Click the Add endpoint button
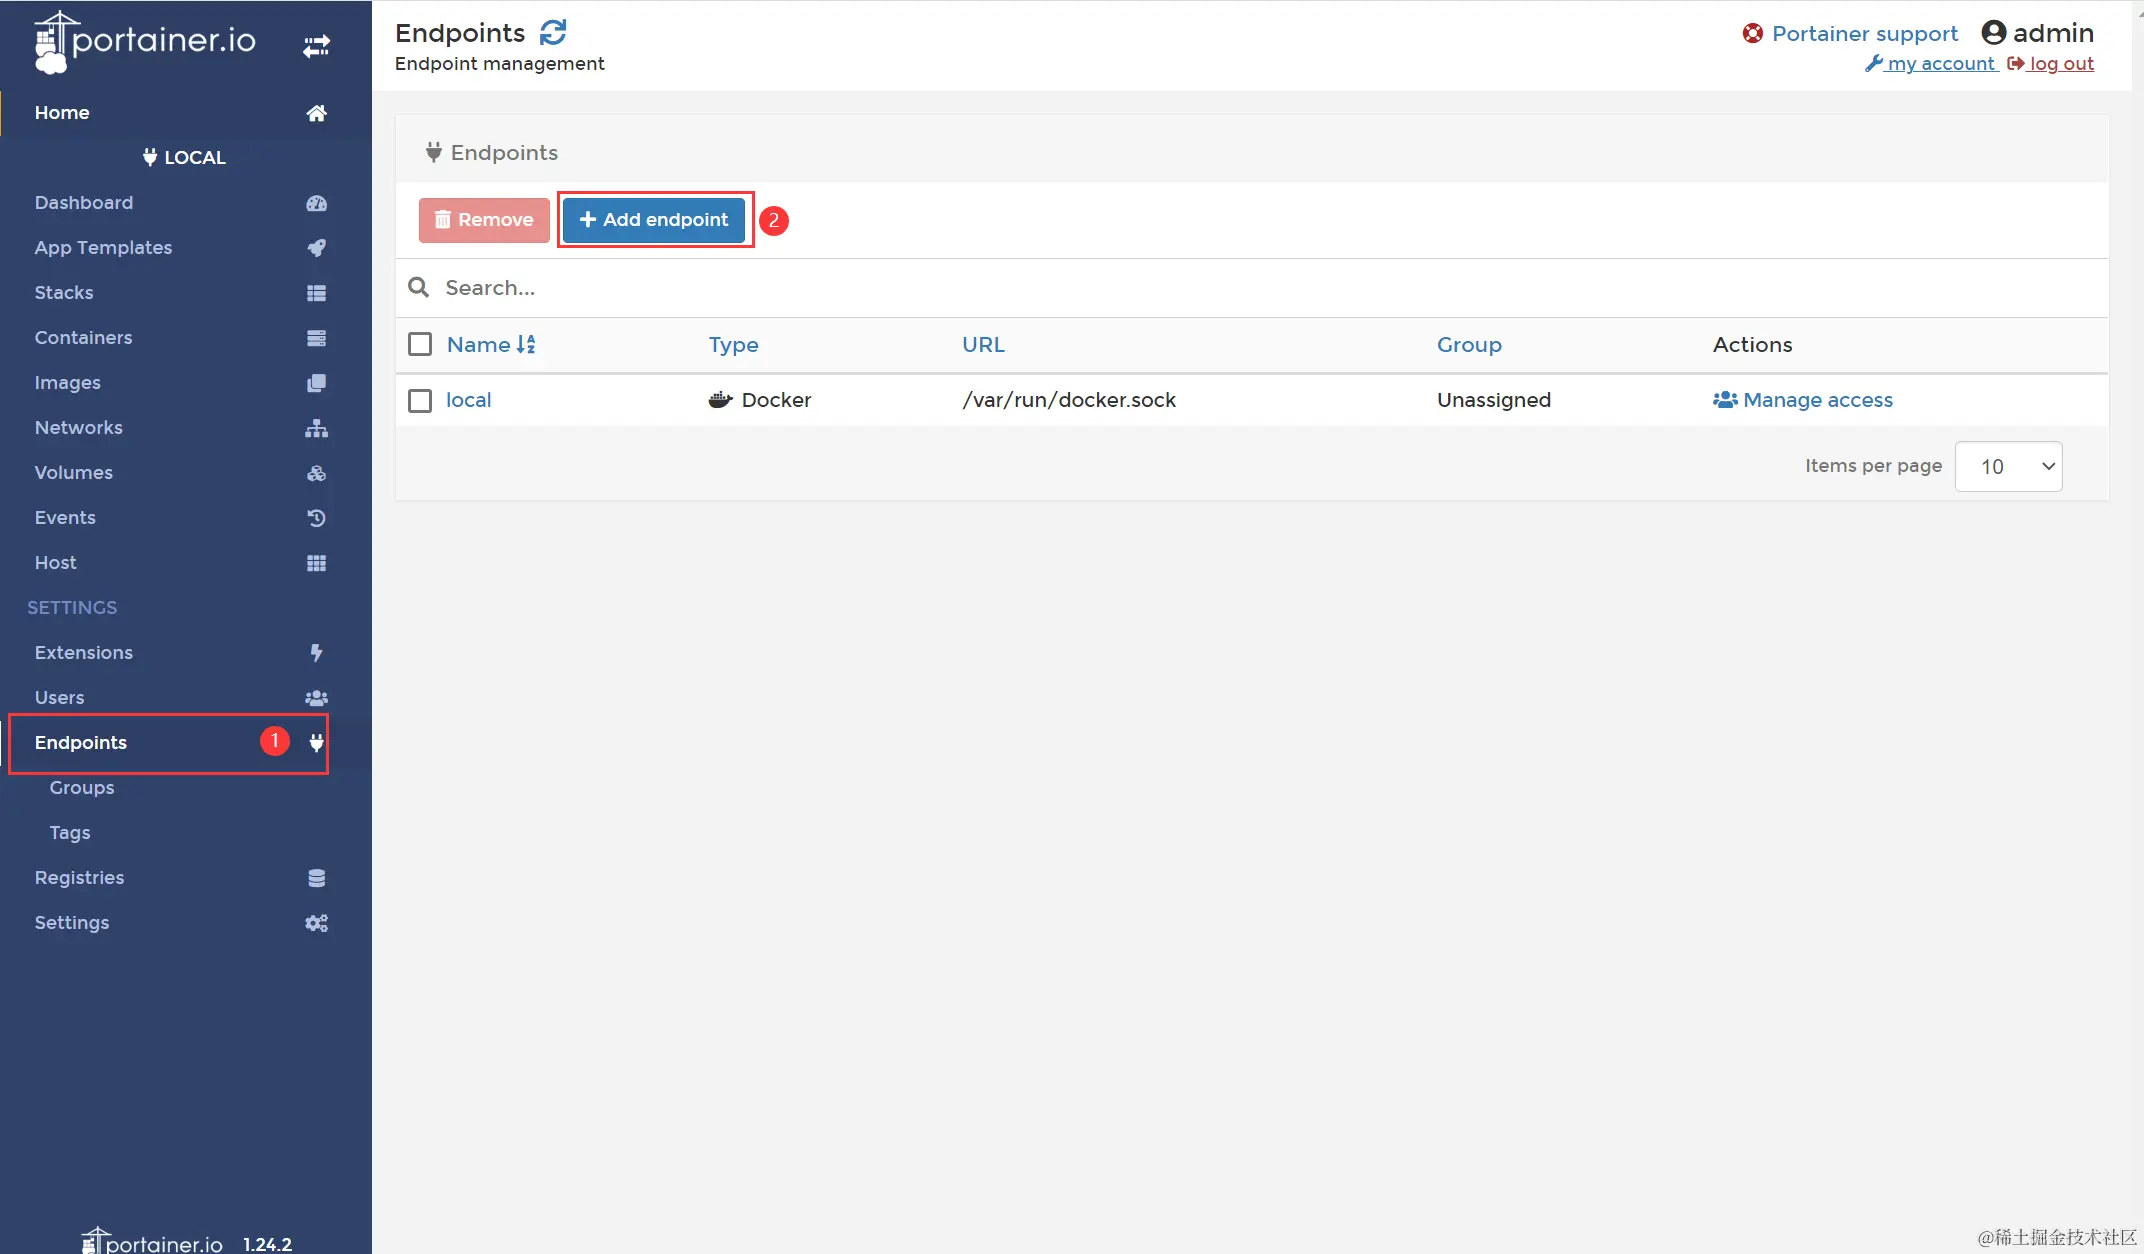Viewport: 2144px width, 1254px height. (654, 220)
